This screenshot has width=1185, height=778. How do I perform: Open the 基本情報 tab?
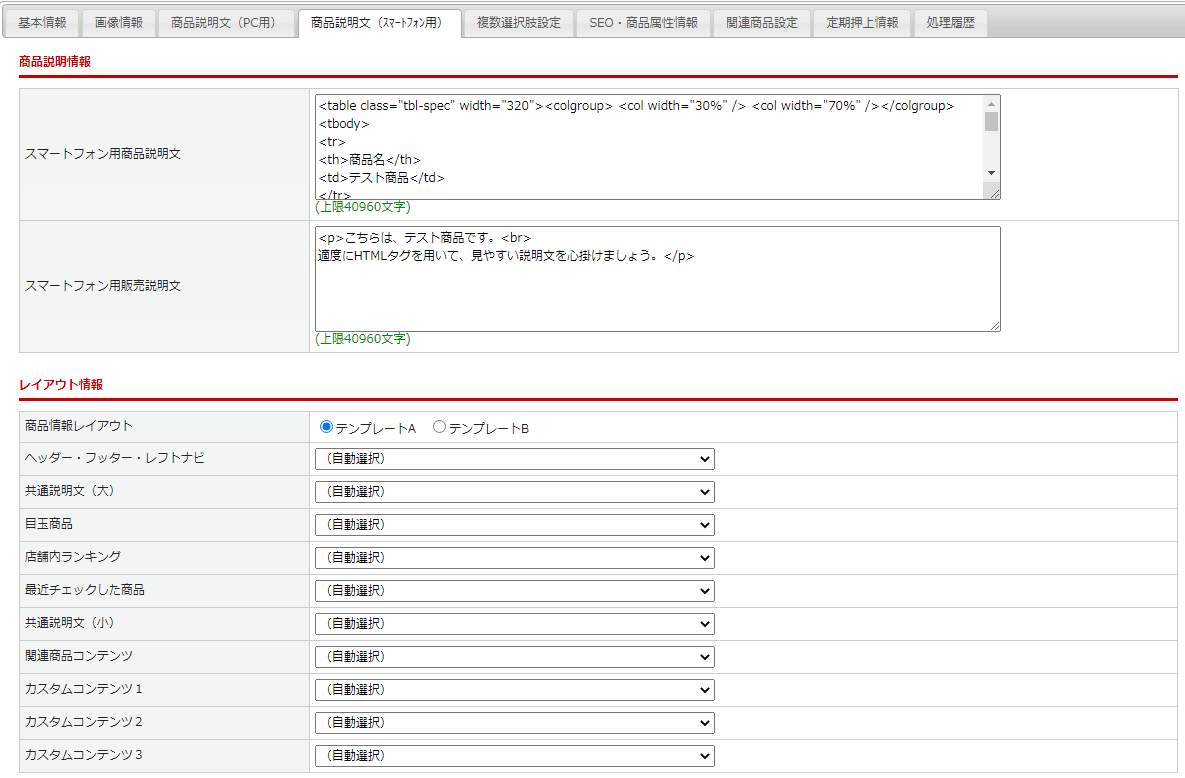(42, 23)
